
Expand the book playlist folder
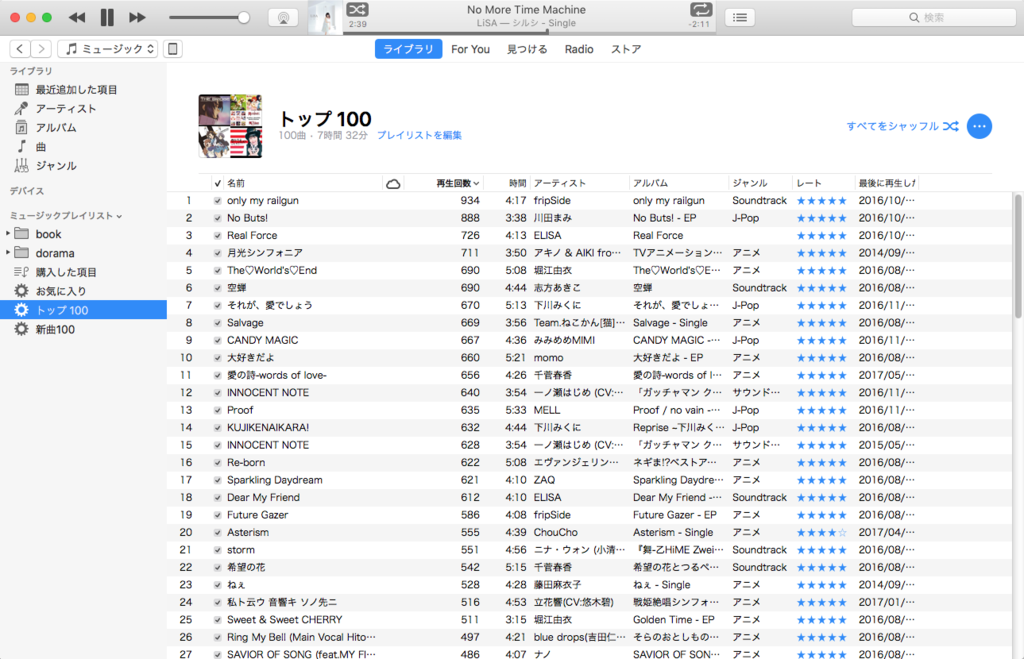point(8,233)
